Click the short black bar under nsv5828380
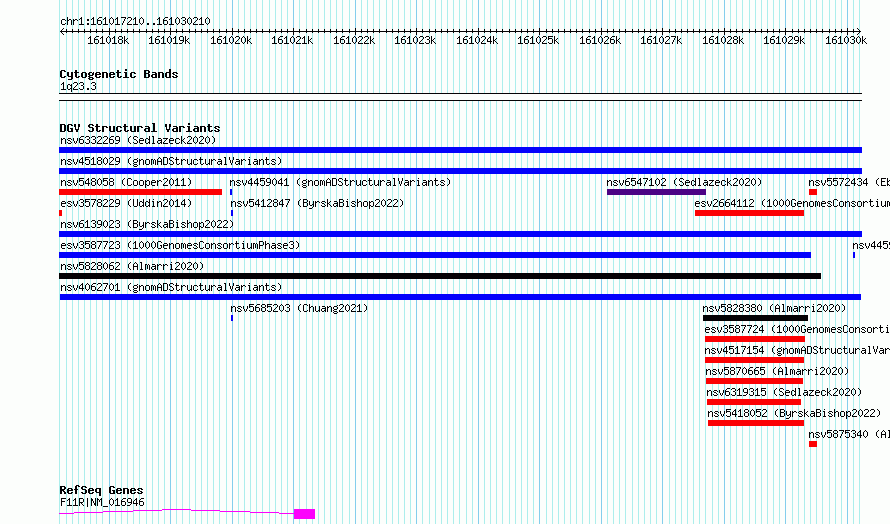This screenshot has height=524, width=890. point(755,318)
